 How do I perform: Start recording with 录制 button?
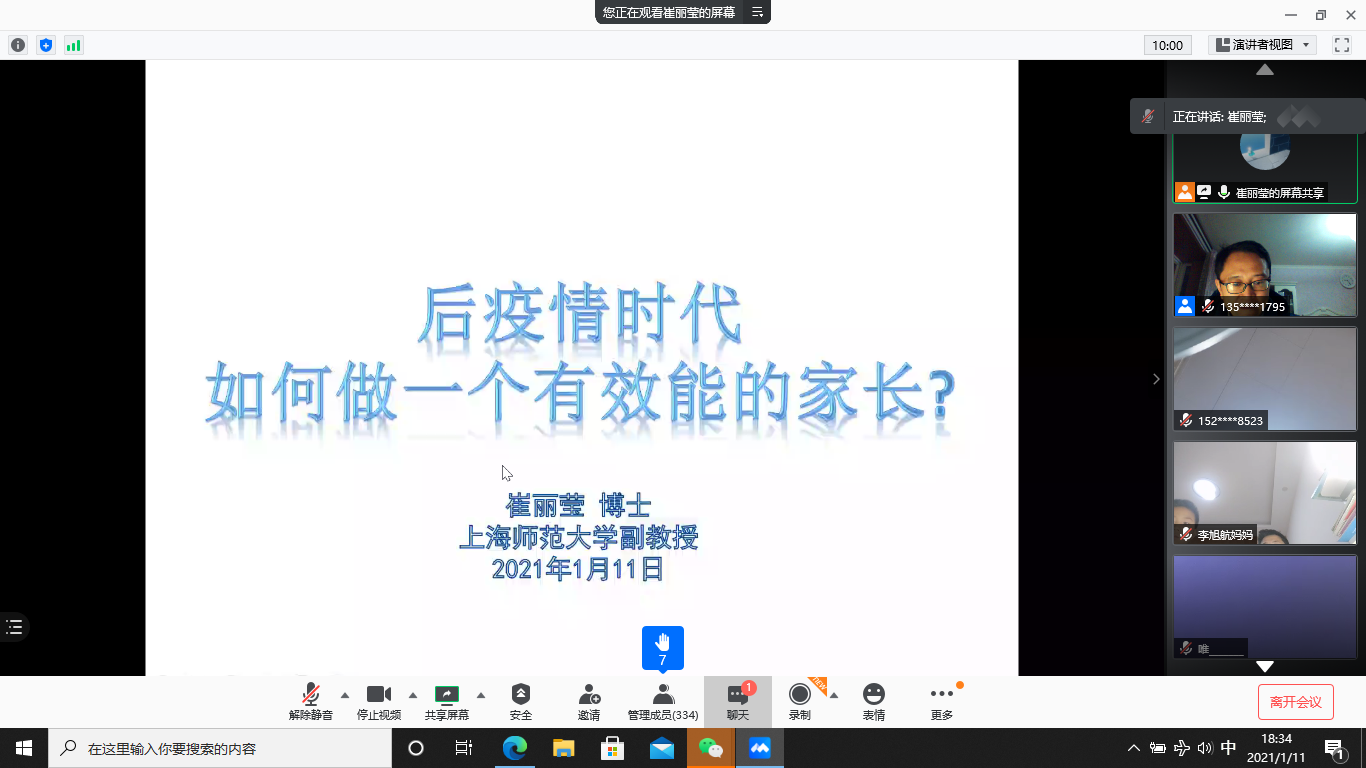click(800, 701)
